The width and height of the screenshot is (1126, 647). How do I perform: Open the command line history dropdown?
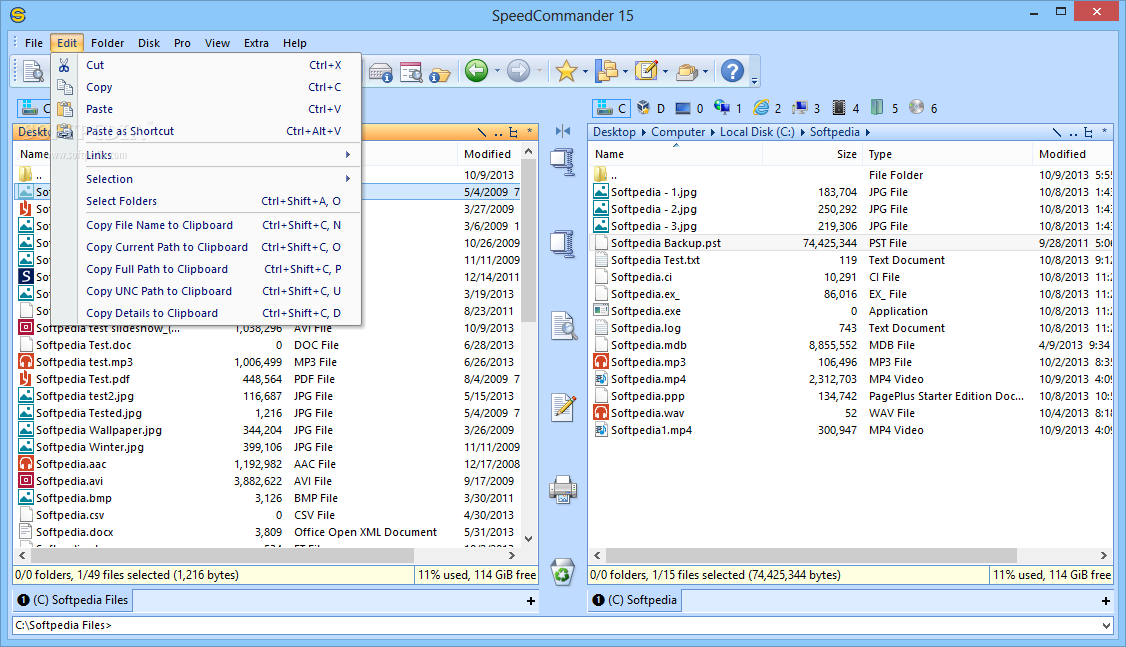(x=1106, y=625)
